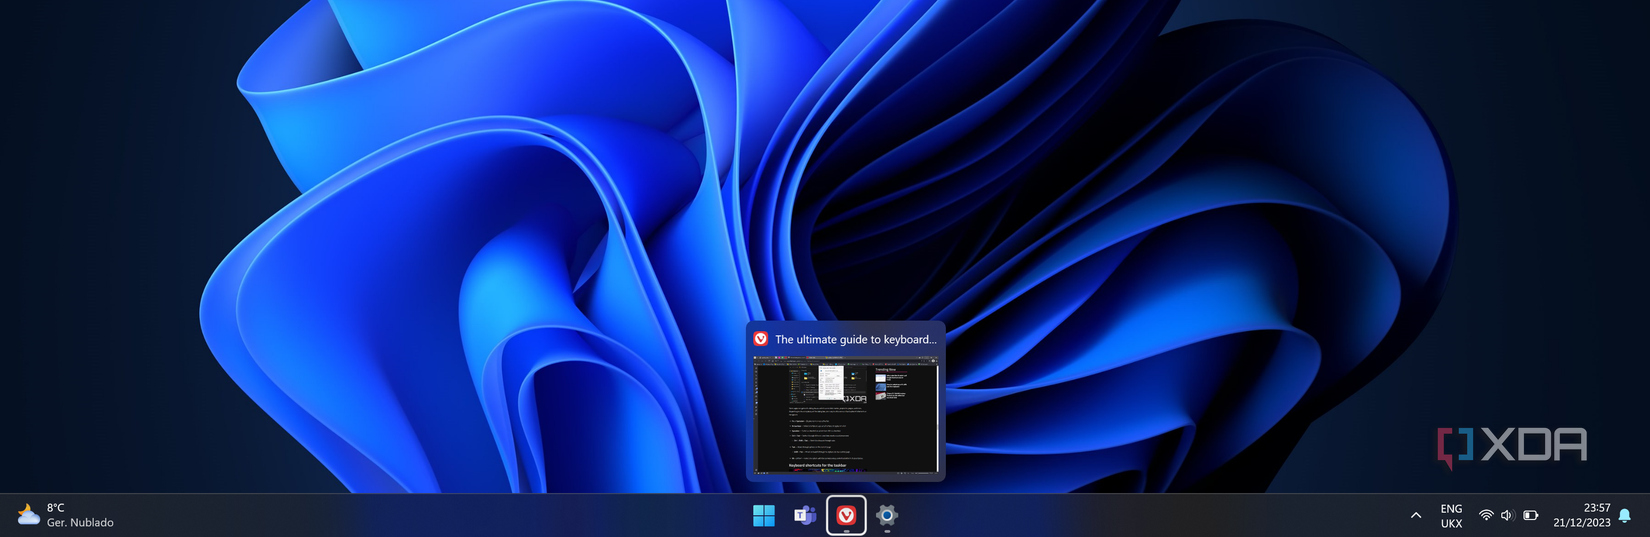1650x537 pixels.
Task: Open the ENG UKX language switcher
Action: 1451,515
